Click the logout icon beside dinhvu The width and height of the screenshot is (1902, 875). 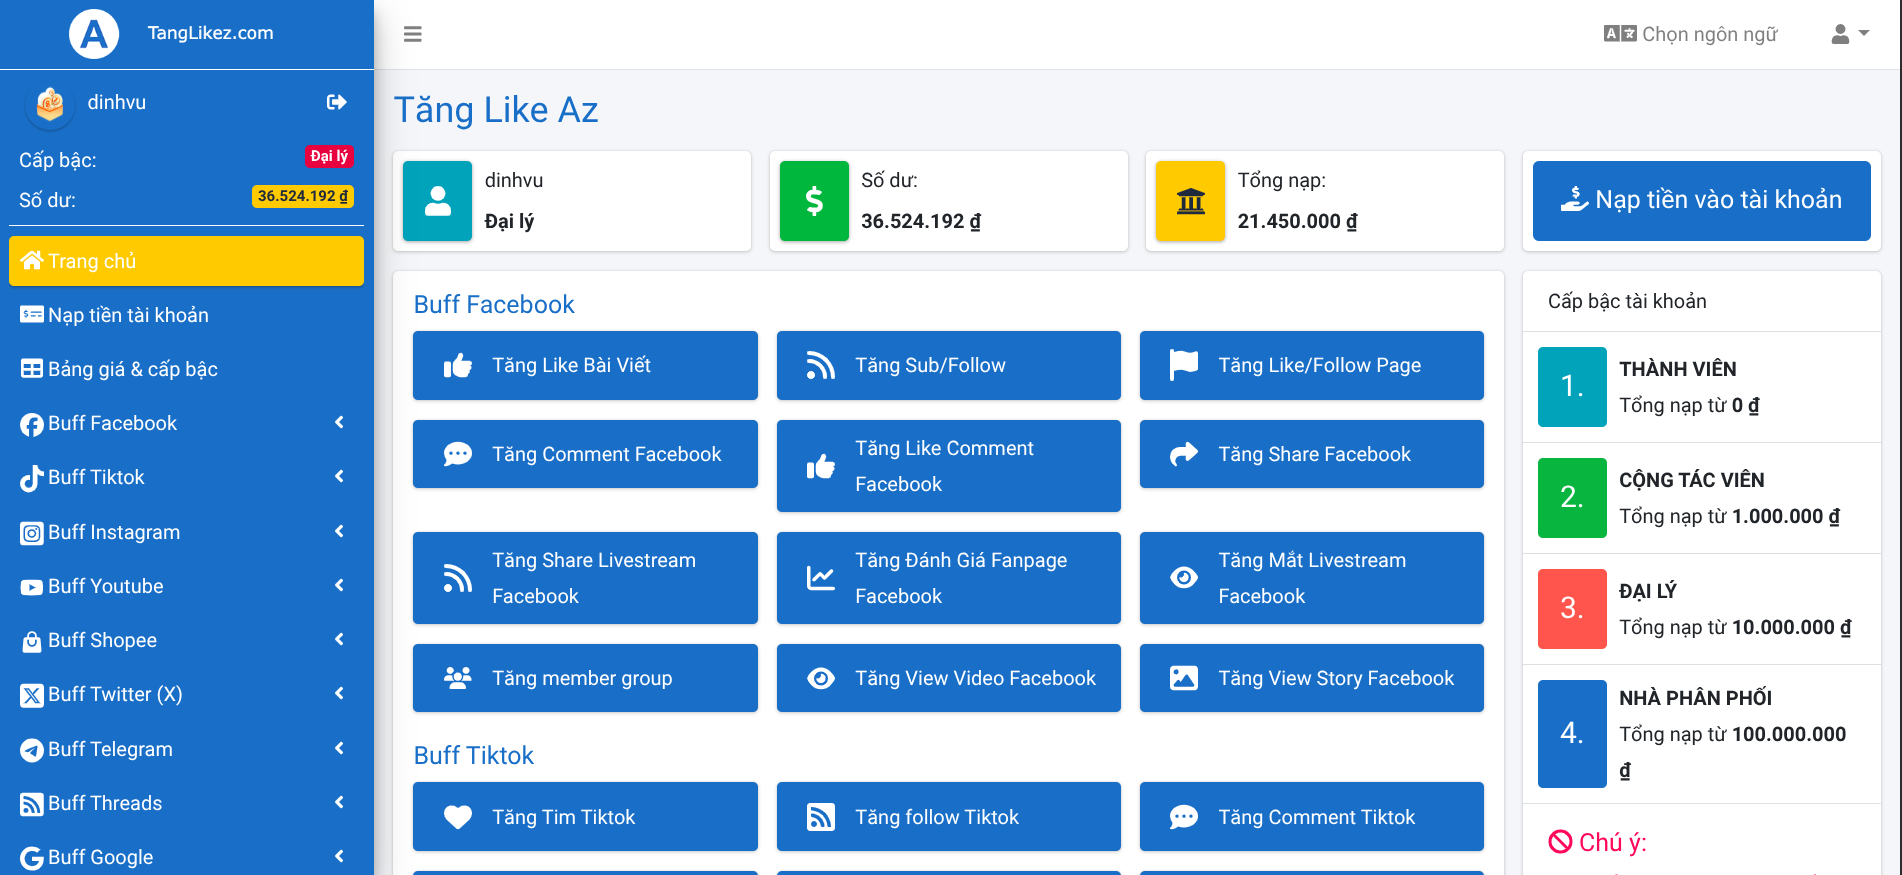point(336,102)
